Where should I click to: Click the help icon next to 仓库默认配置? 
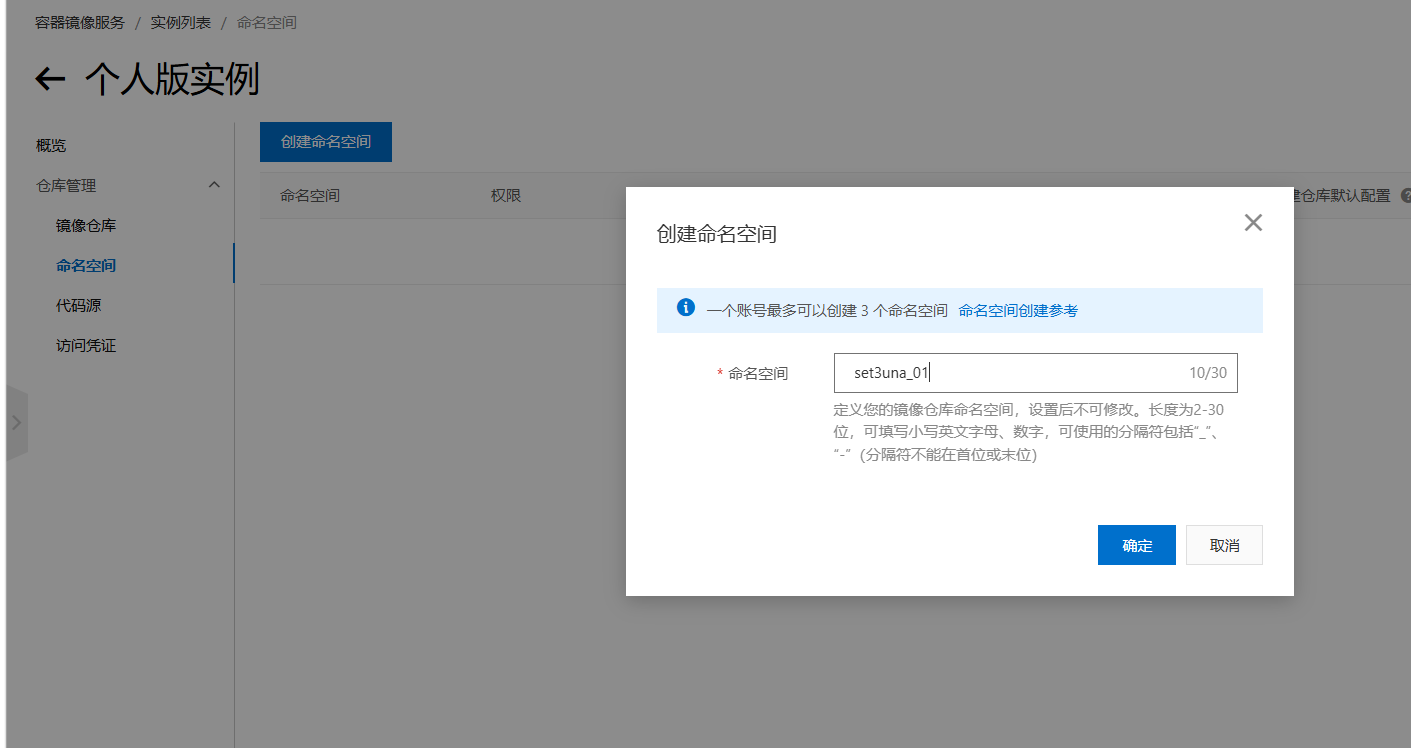click(x=1405, y=196)
